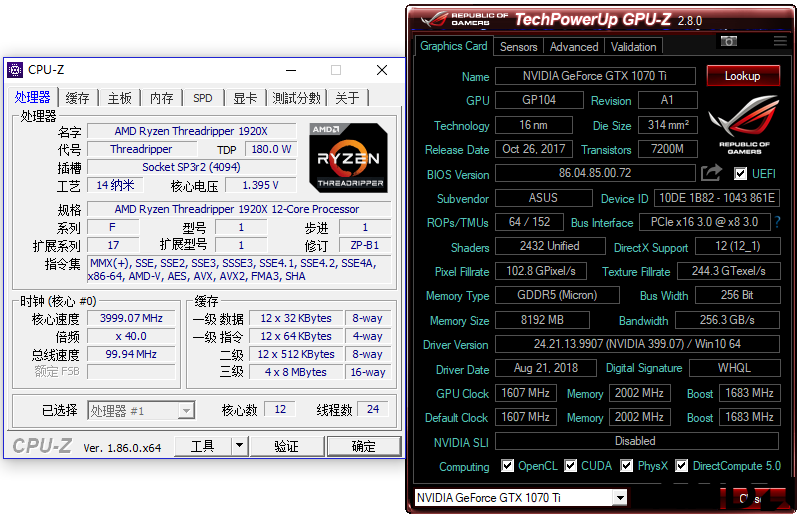Minimize the CPU-Z window
This screenshot has height=517, width=800.
(291, 70)
